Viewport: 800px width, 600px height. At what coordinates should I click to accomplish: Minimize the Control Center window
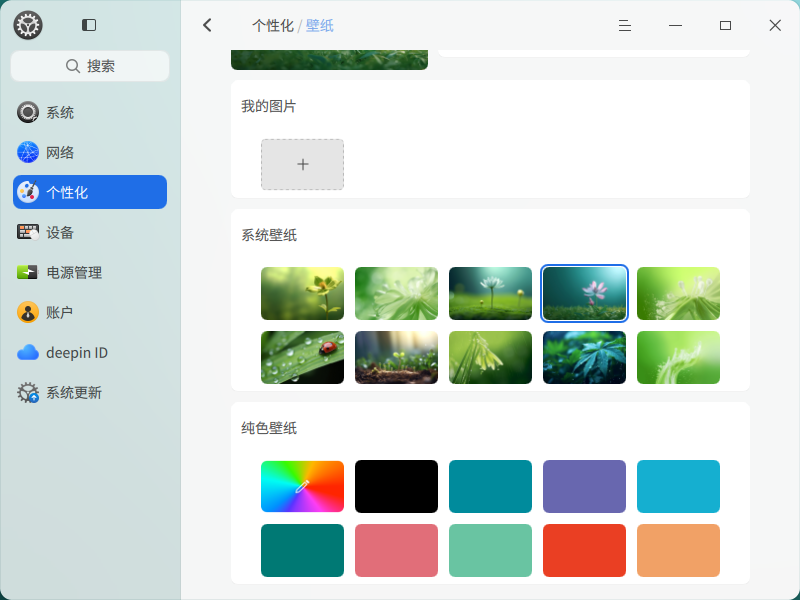pyautogui.click(x=675, y=26)
